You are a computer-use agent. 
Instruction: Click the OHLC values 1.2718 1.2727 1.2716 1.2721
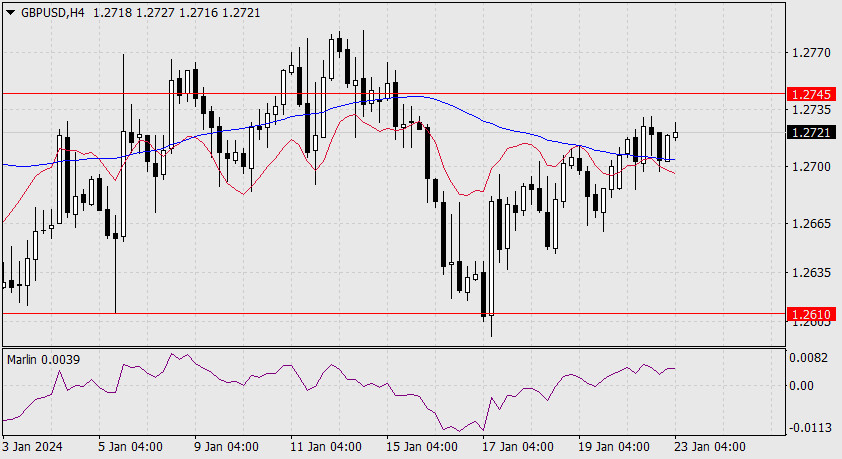coord(177,12)
